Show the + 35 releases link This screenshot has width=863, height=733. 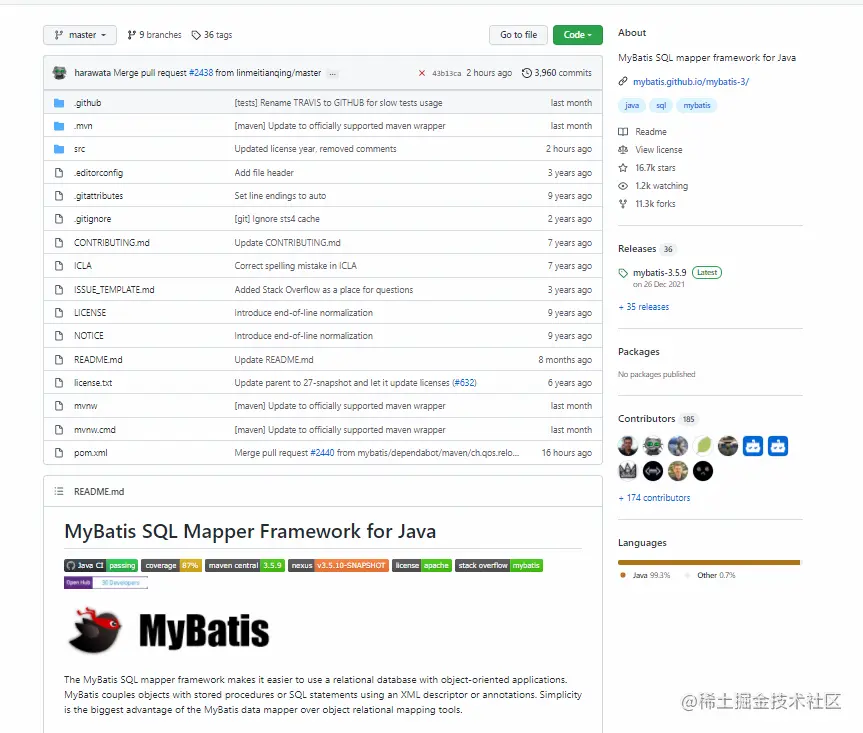click(x=644, y=307)
